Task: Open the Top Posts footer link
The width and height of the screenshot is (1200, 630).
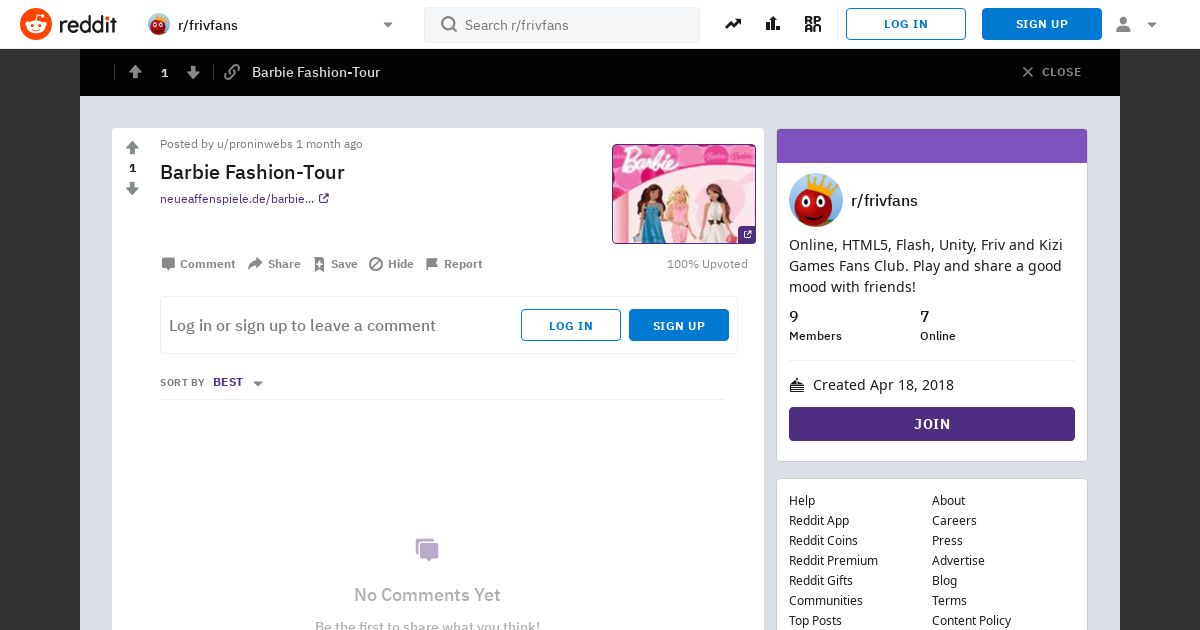Action: pyautogui.click(x=815, y=620)
